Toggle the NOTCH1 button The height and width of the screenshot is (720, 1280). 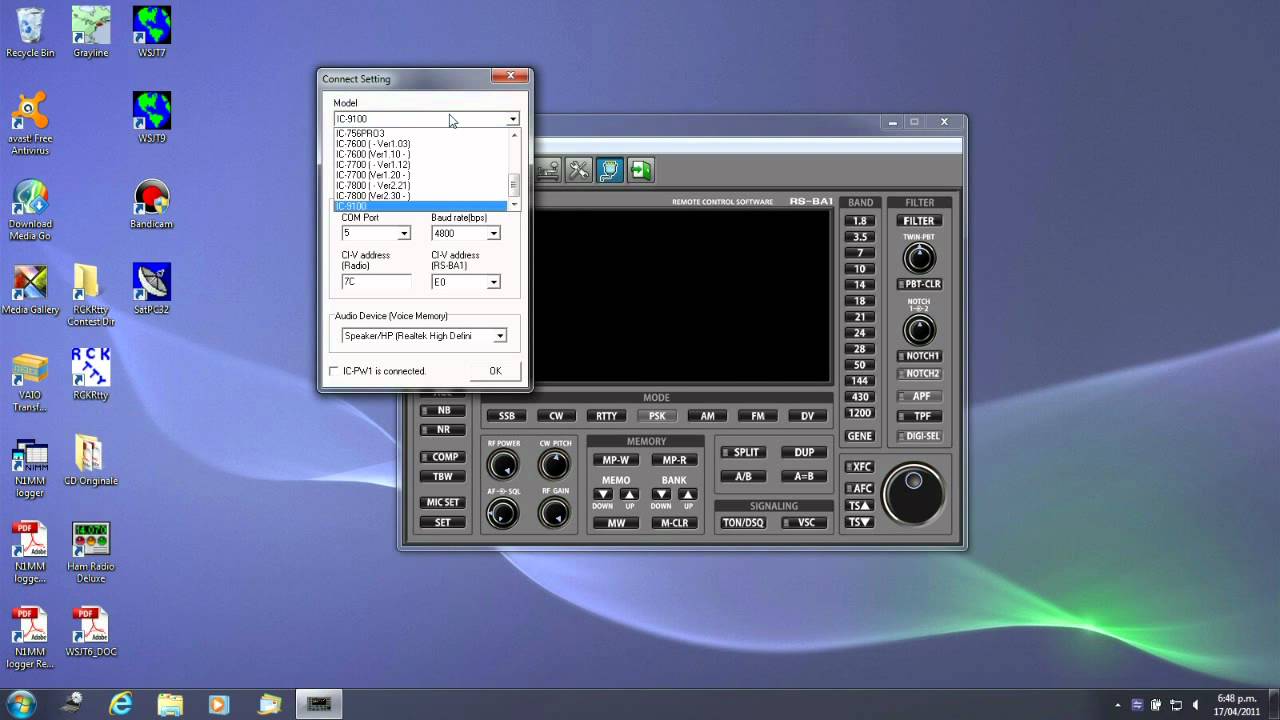coord(918,356)
